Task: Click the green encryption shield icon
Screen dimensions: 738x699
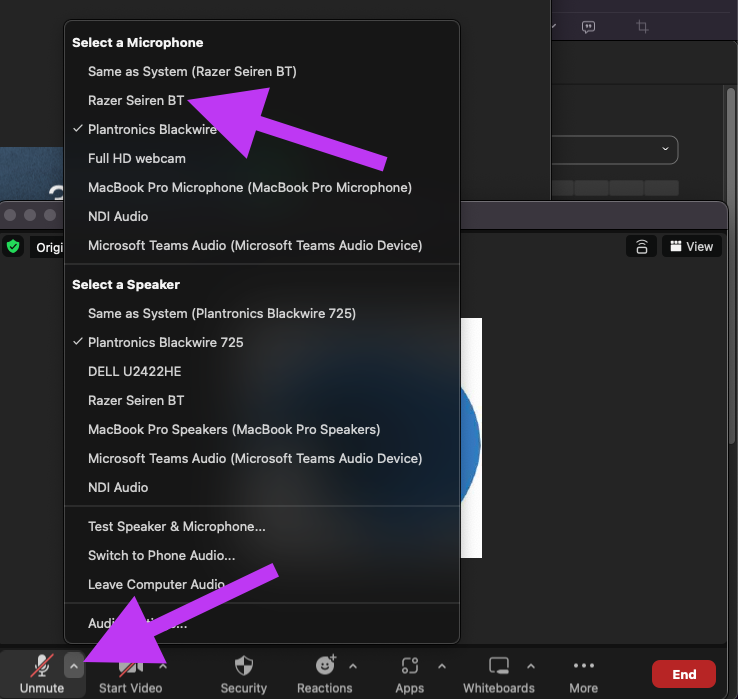Action: coord(13,246)
